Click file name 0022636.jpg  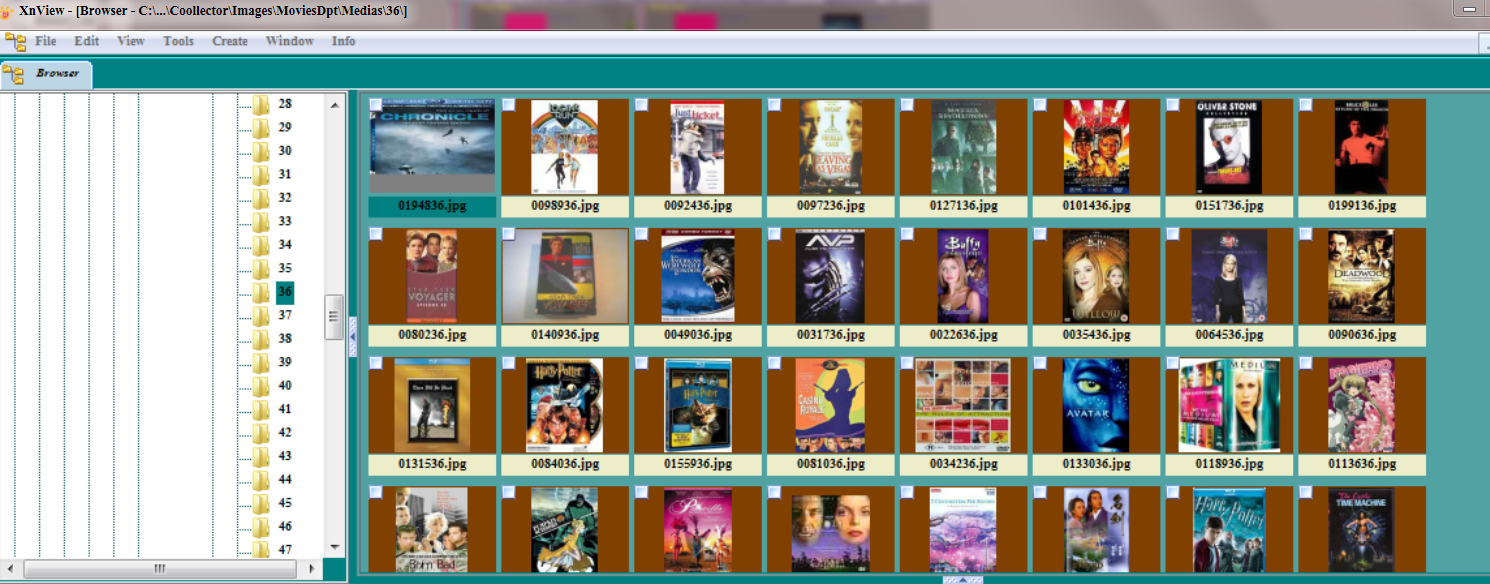coord(964,335)
